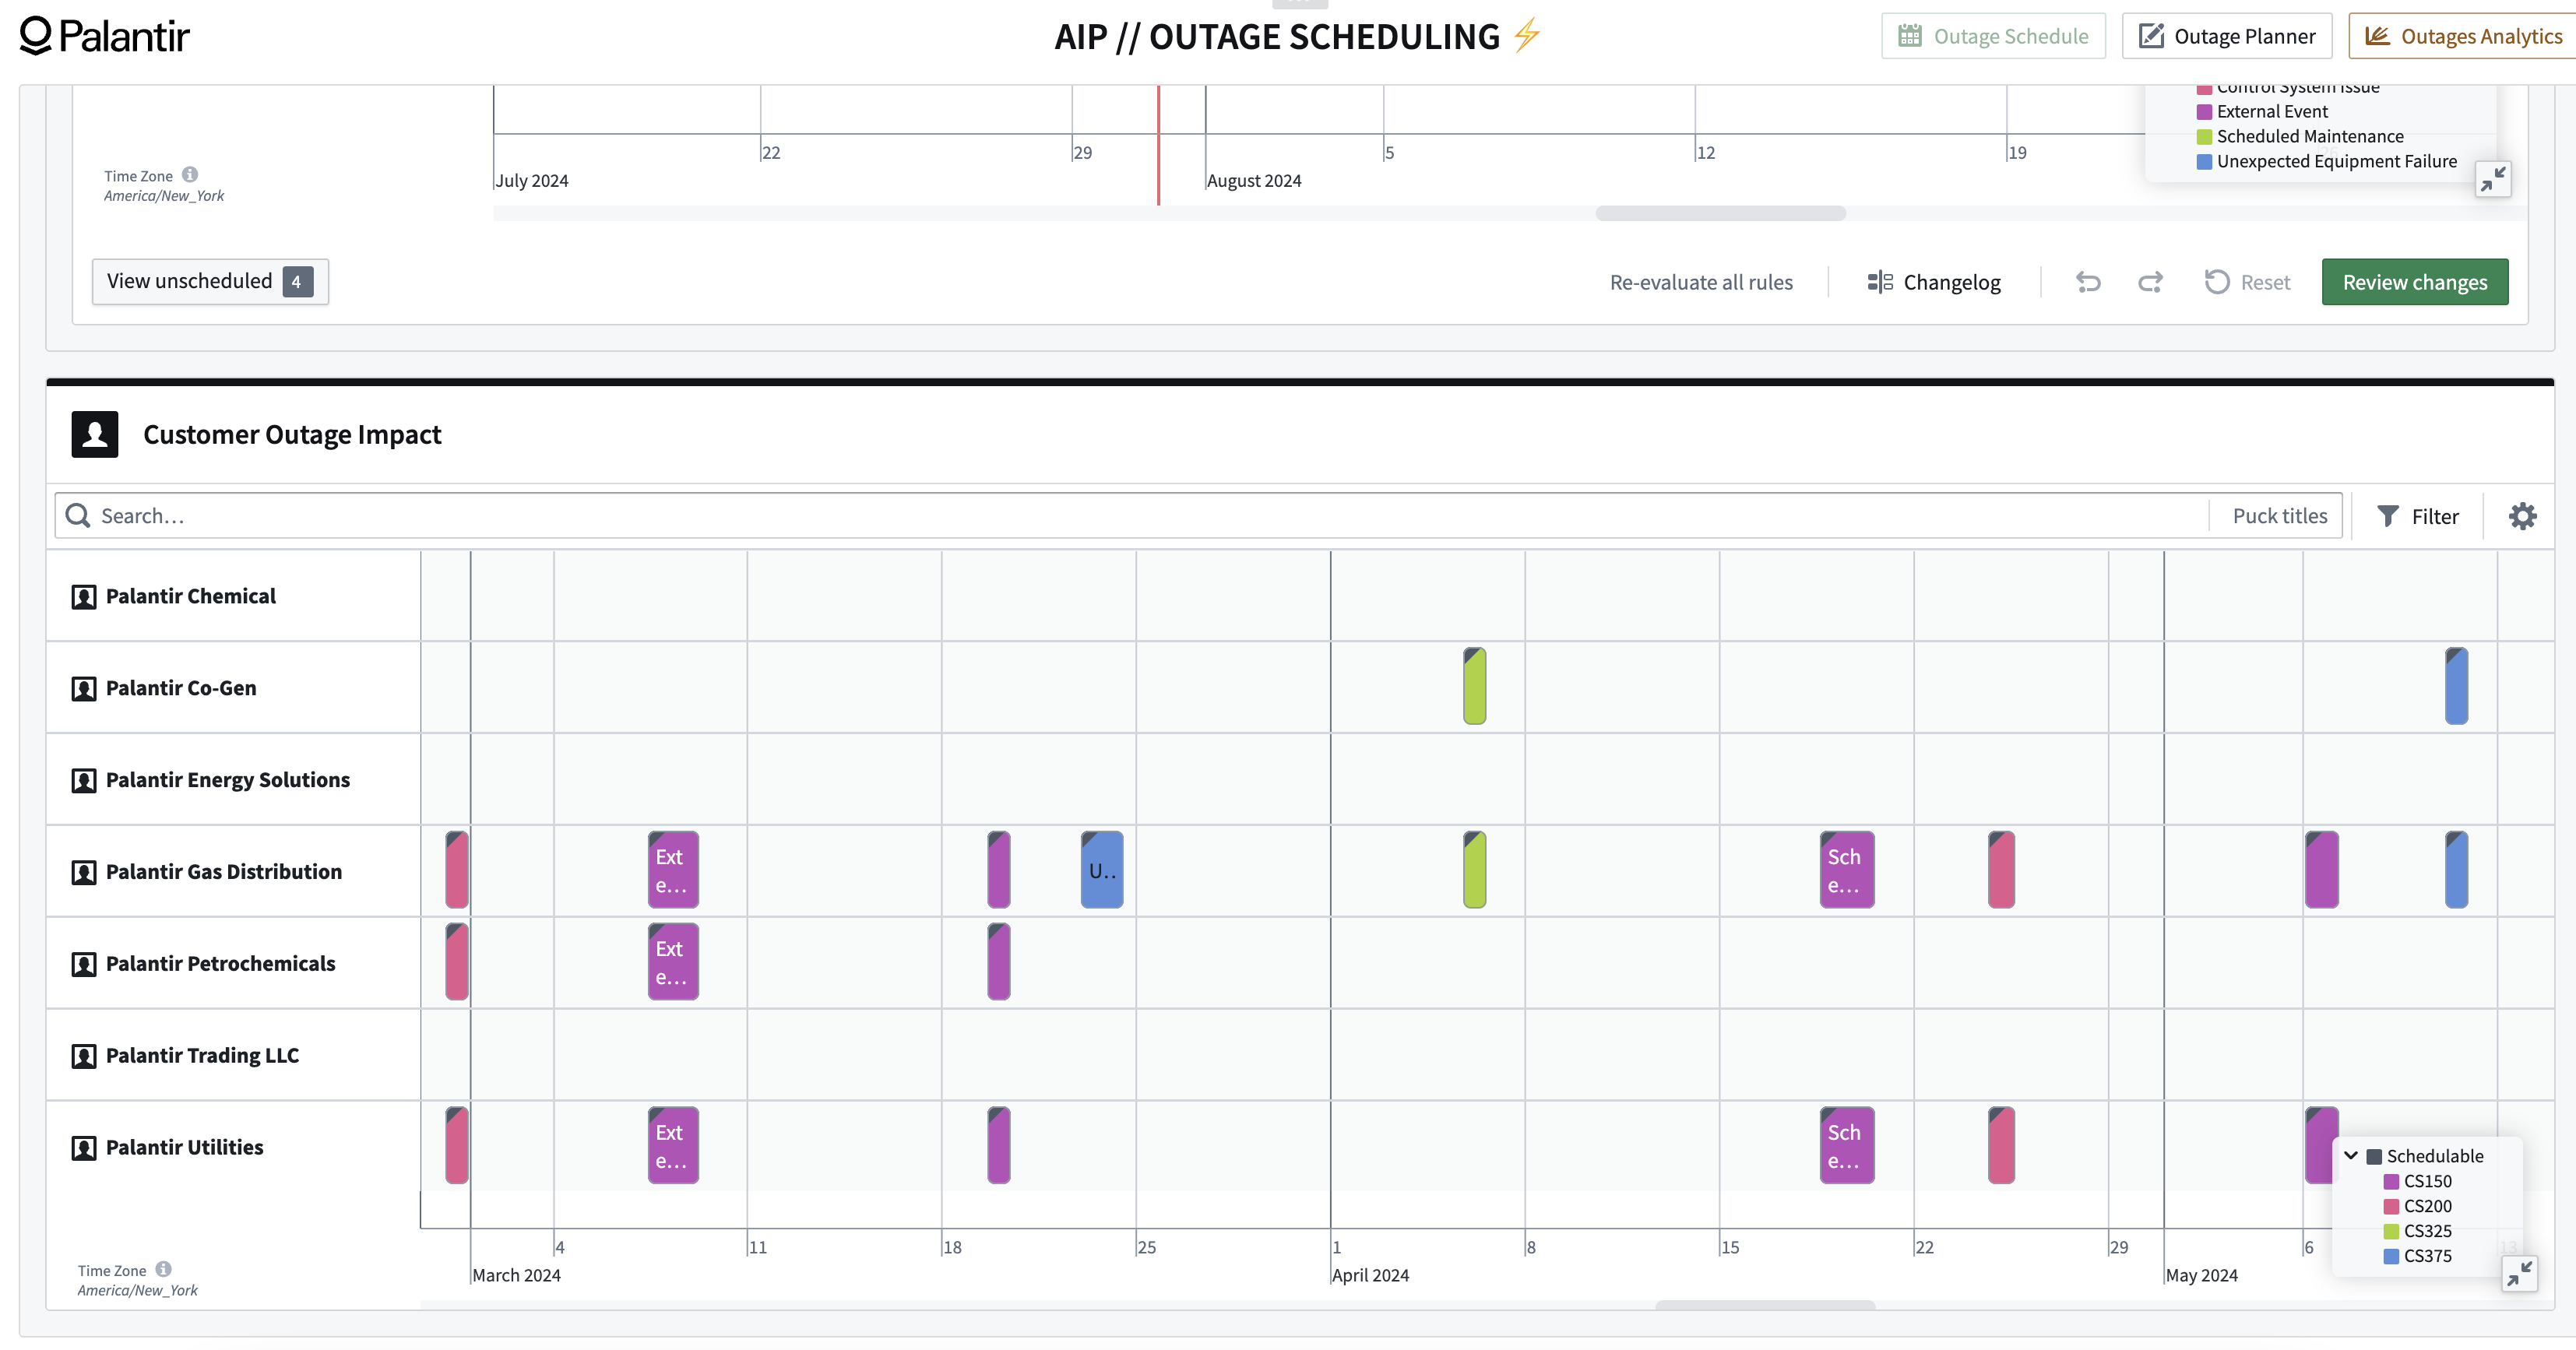Click Gas Distribution 'Sch e…' puck

tap(1847, 870)
